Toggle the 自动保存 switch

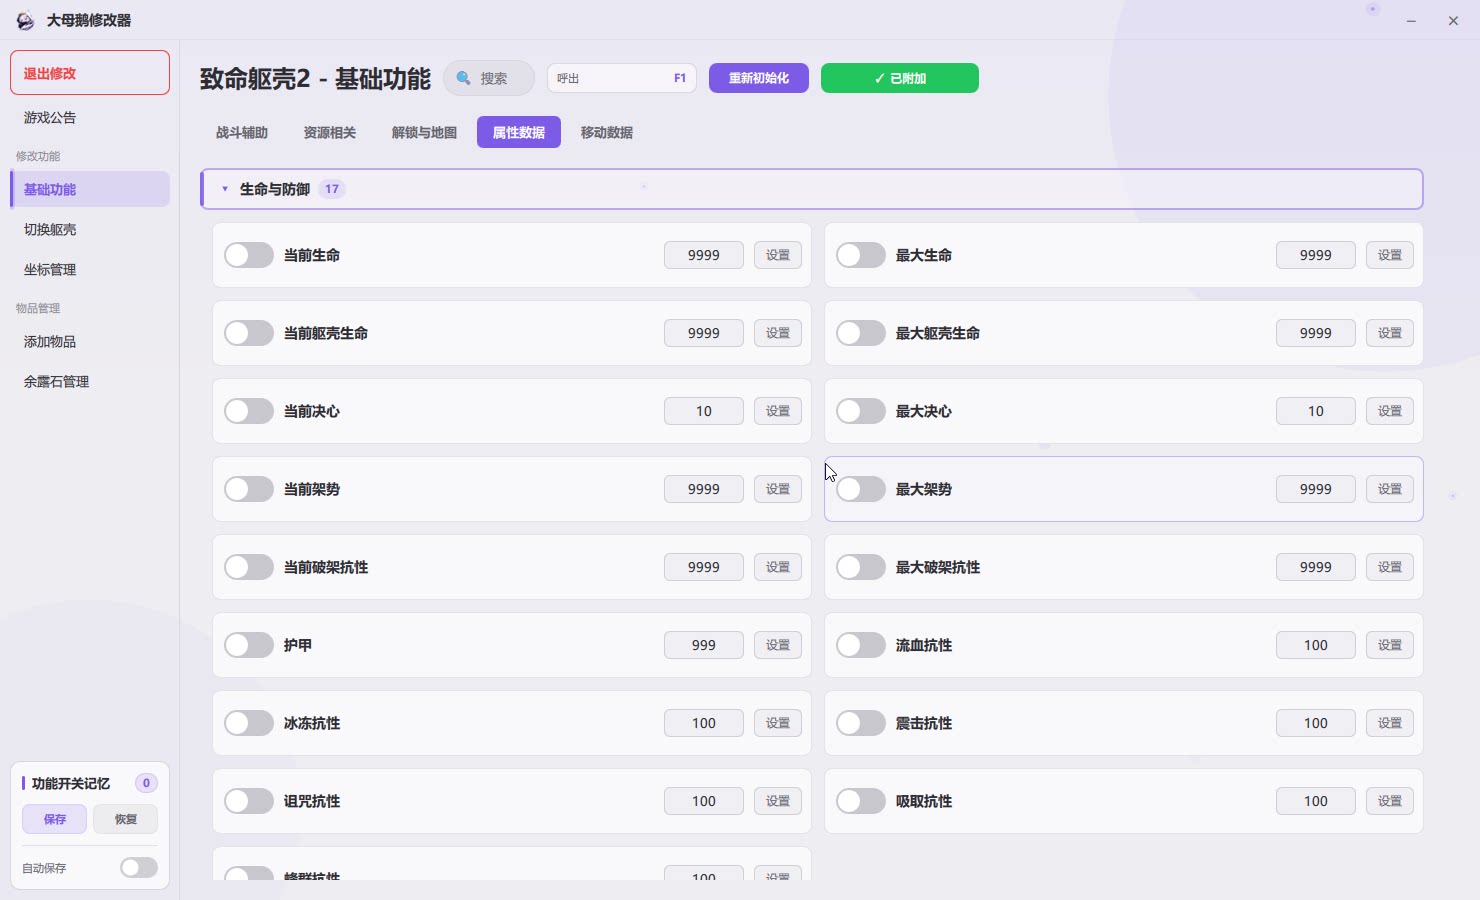139,867
